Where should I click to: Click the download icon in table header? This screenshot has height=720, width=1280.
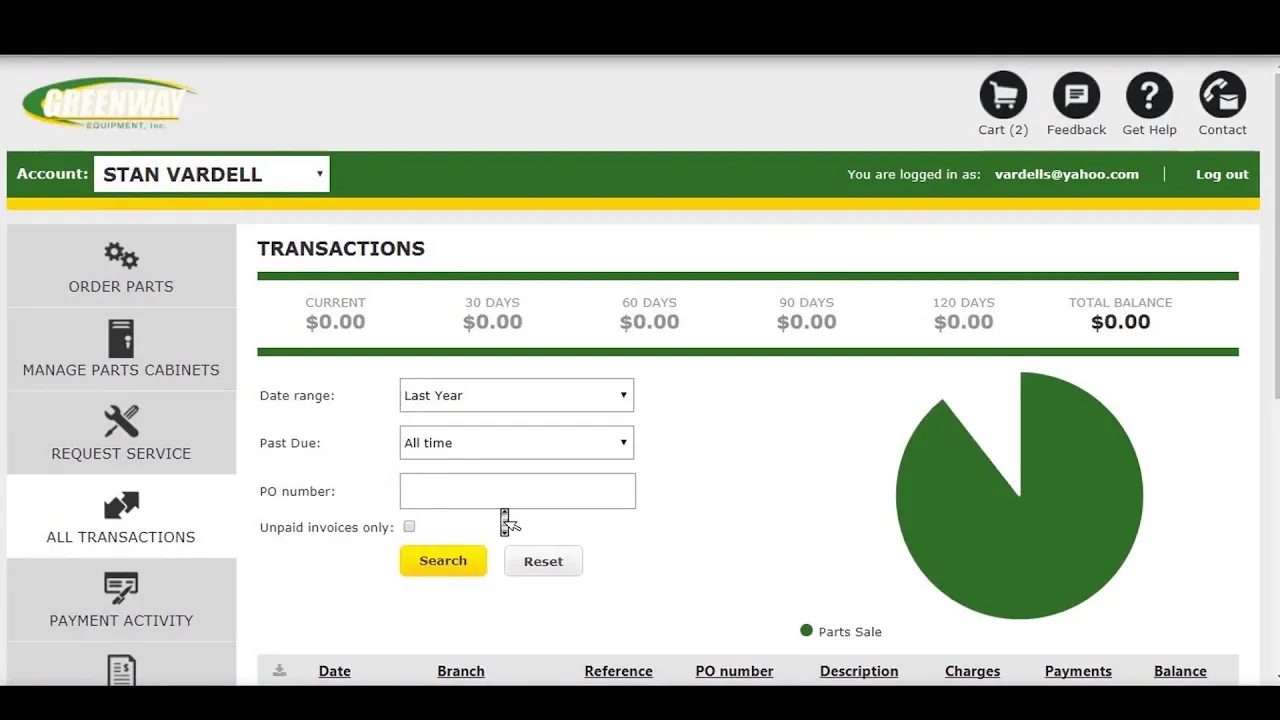[279, 671]
